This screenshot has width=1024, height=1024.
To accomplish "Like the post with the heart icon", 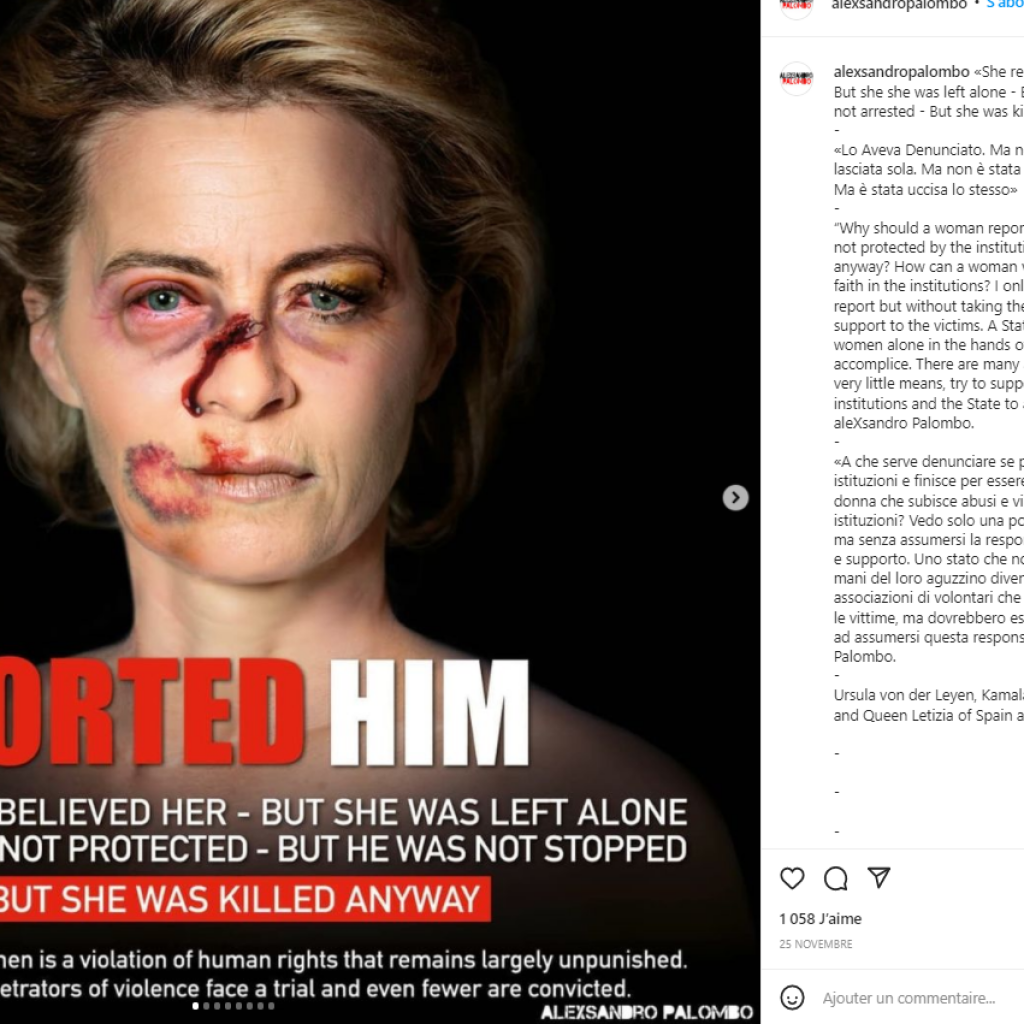I will click(x=792, y=878).
